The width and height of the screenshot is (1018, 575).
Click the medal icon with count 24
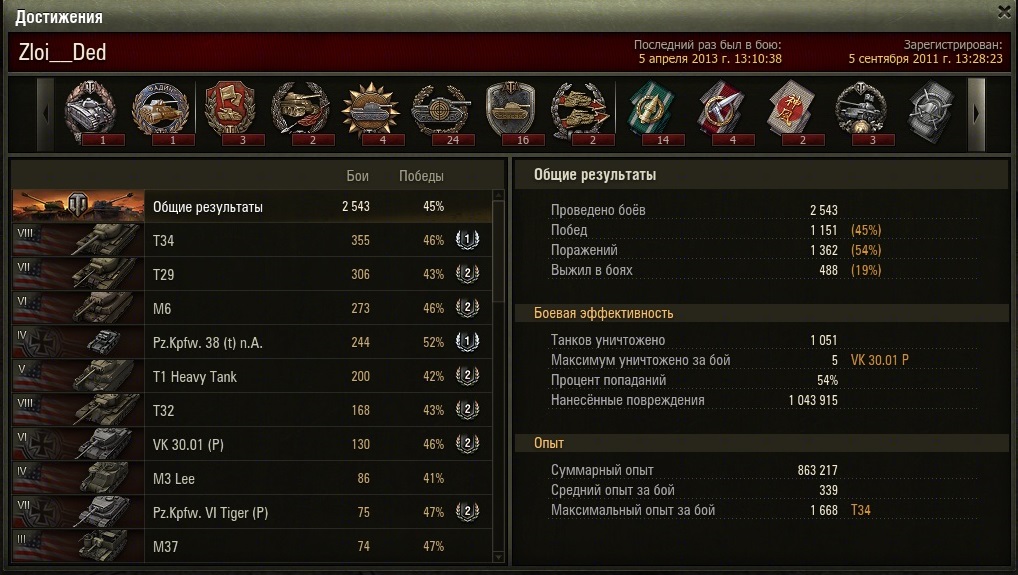(440, 112)
